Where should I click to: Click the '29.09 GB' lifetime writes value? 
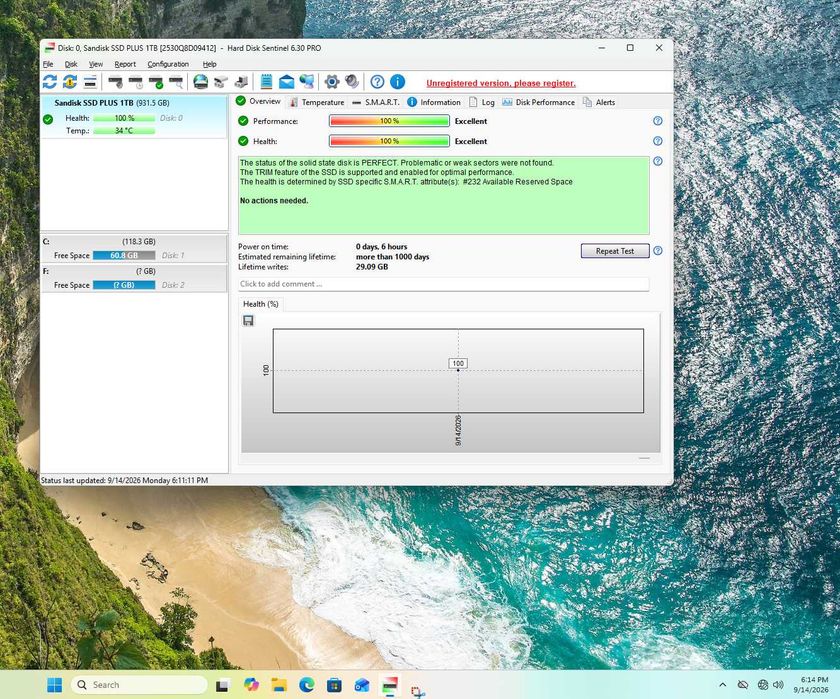[372, 267]
